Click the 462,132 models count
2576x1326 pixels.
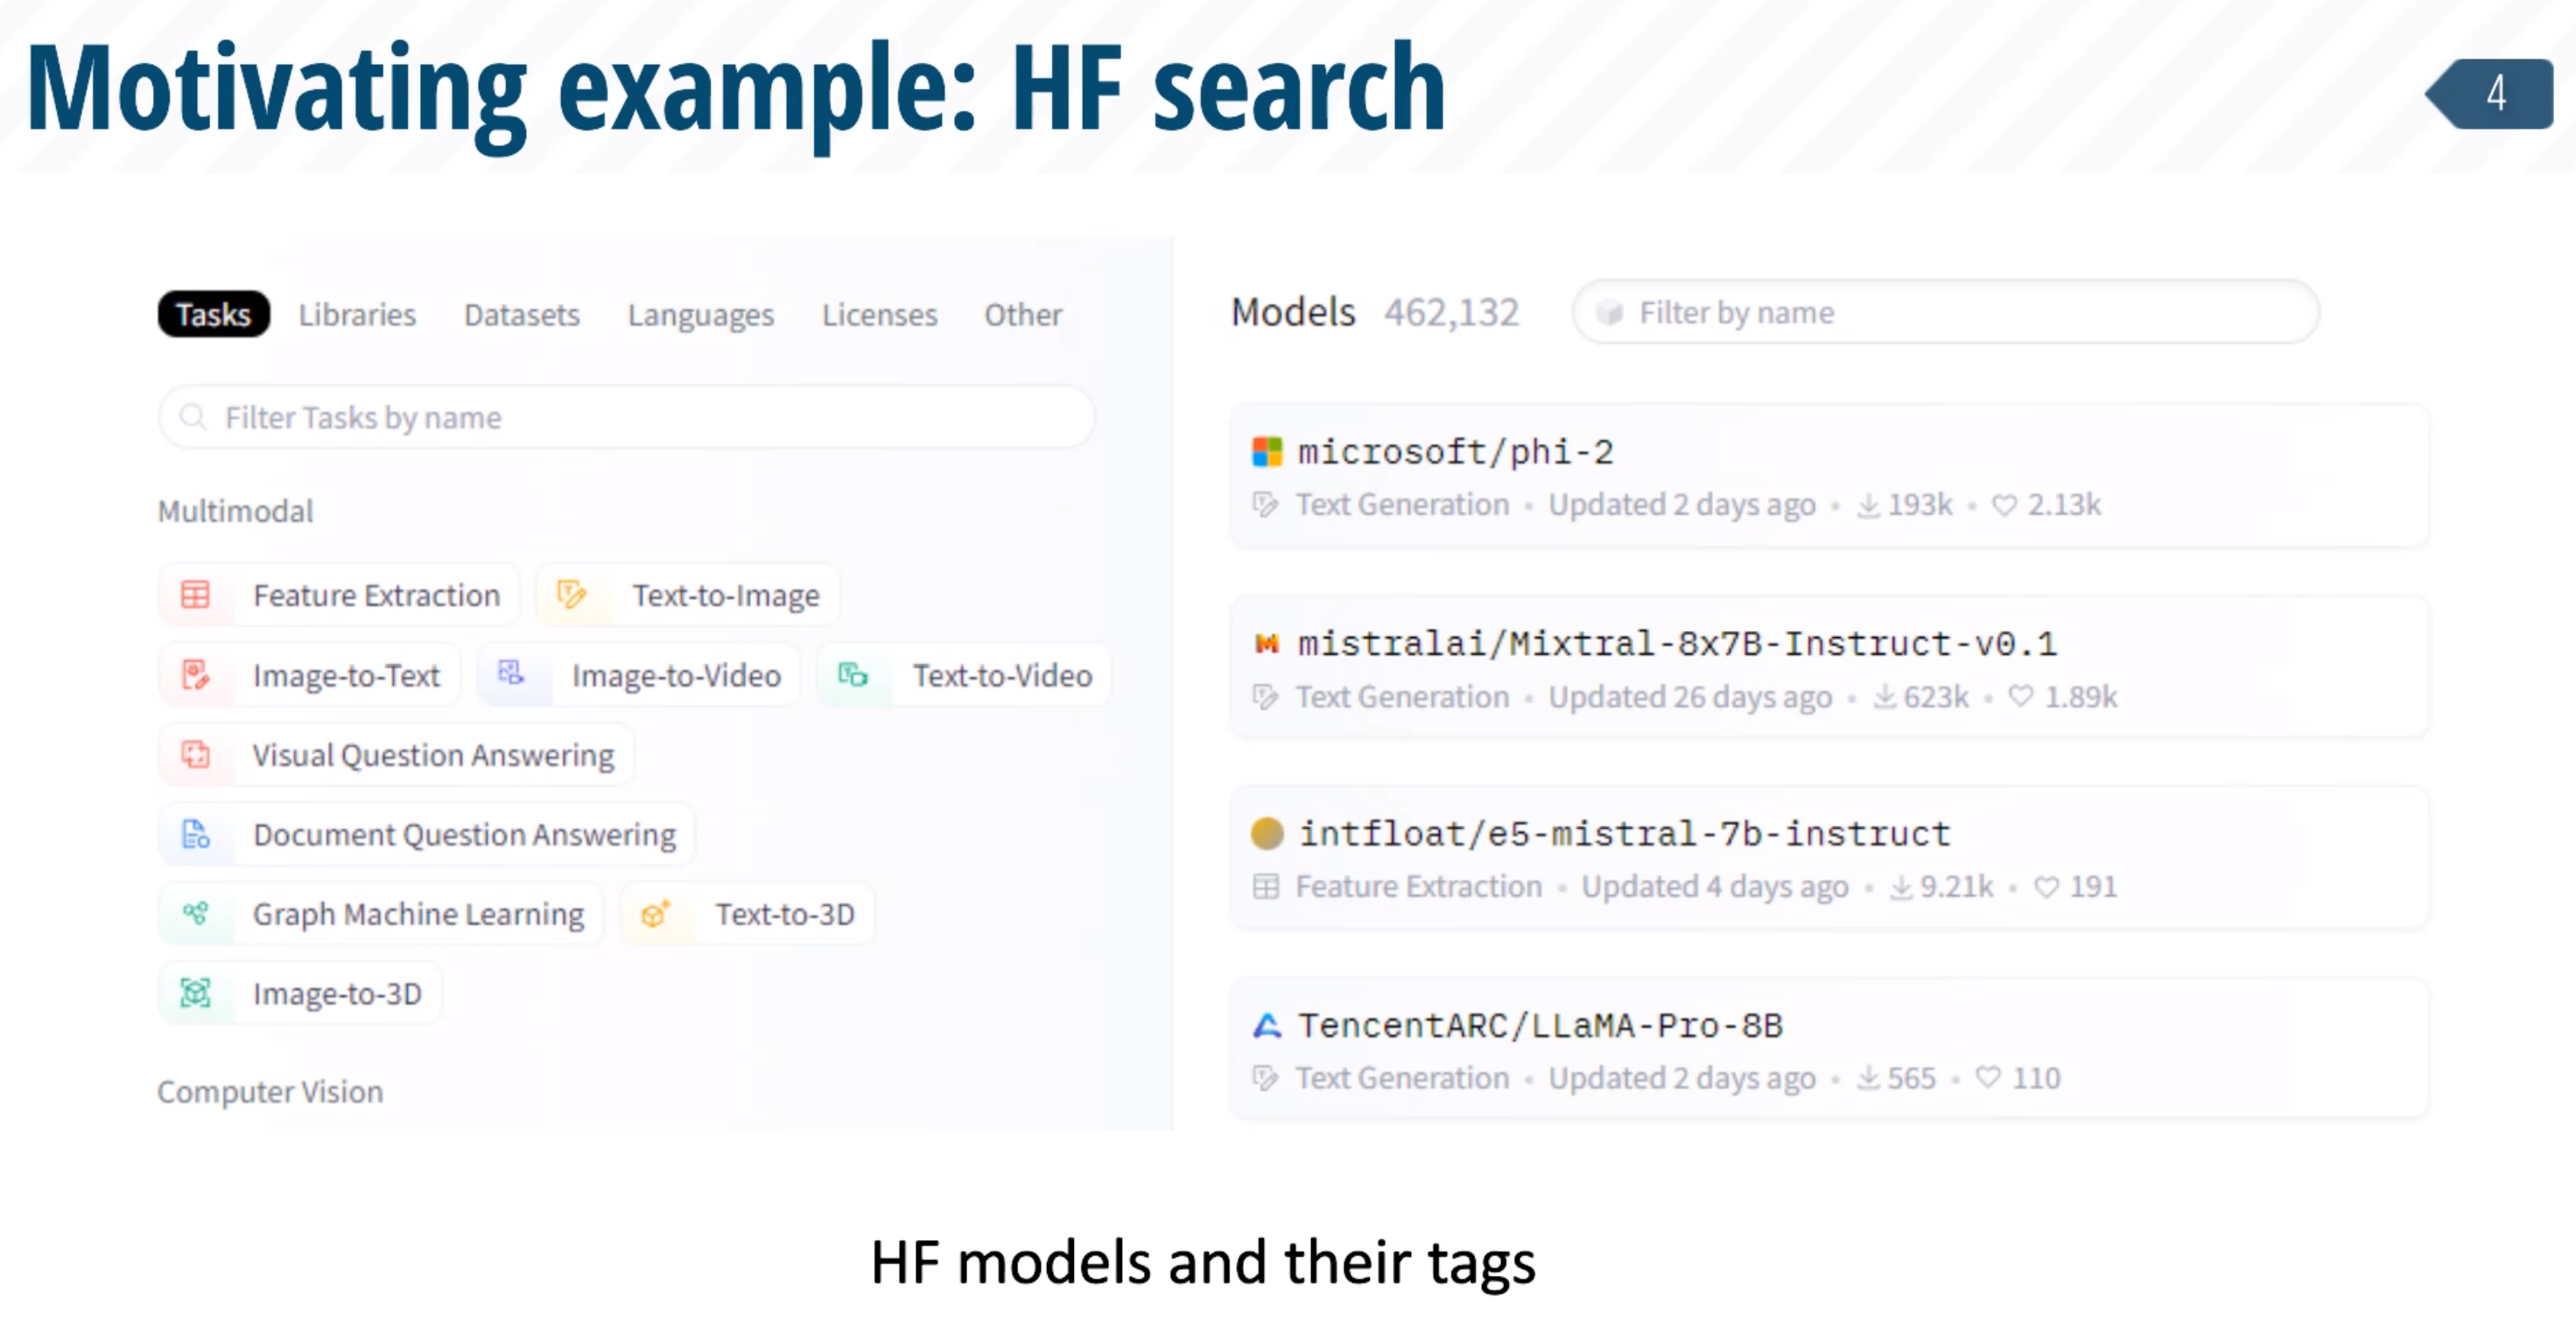pos(1451,313)
